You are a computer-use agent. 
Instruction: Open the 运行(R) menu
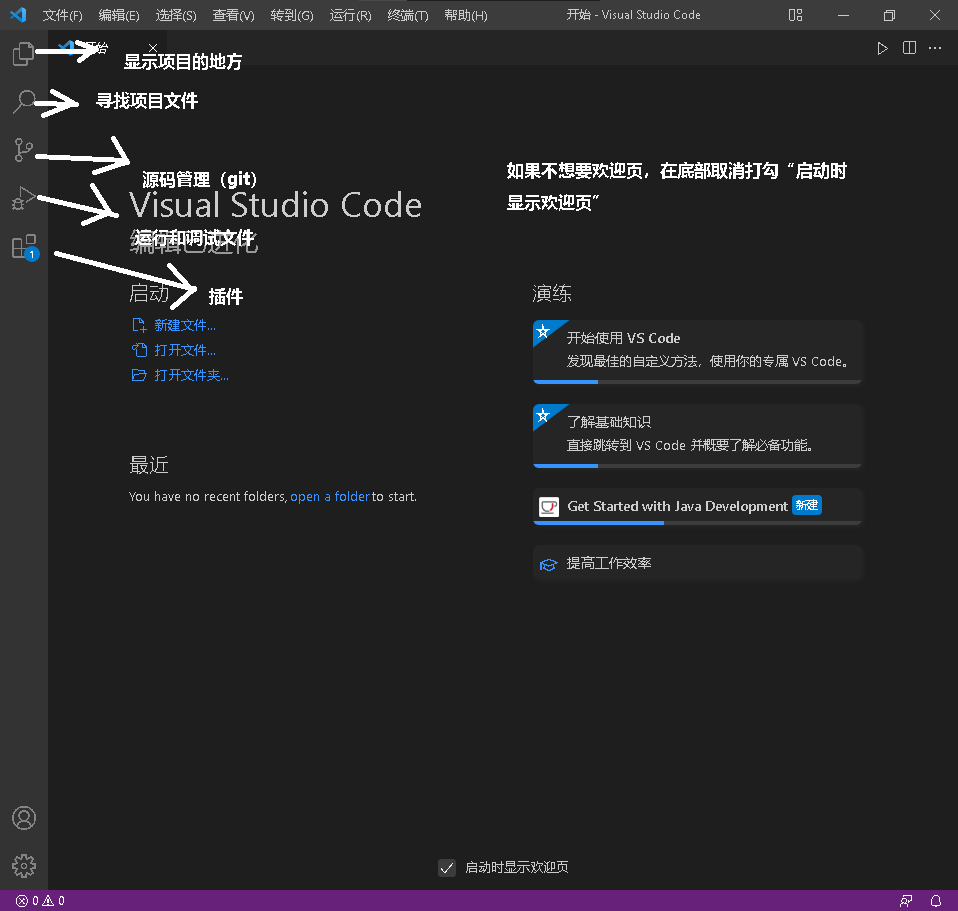pos(350,15)
